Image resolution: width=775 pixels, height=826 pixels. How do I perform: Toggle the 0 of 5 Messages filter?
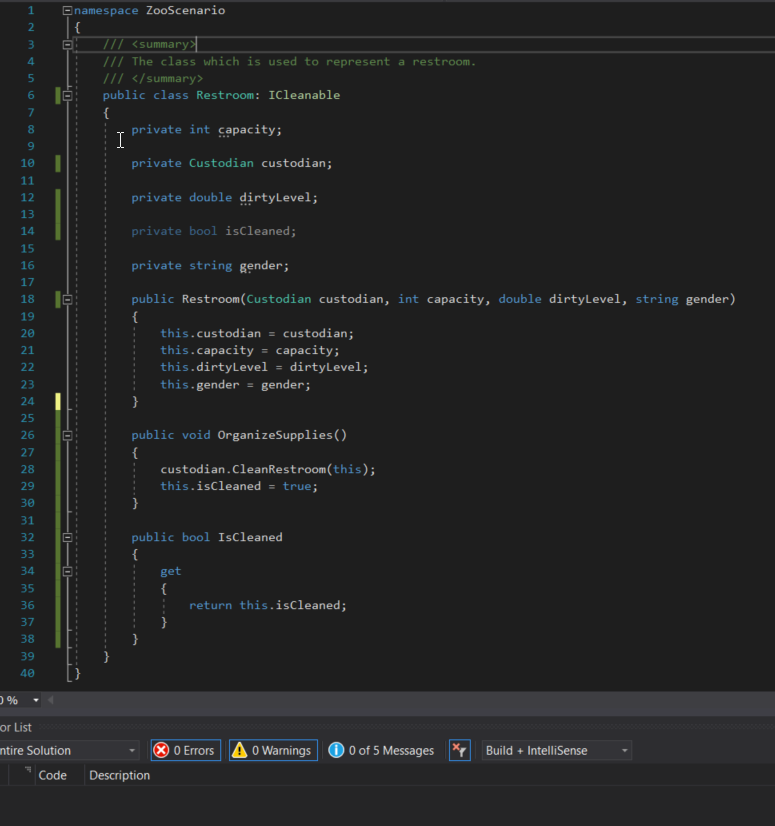381,750
